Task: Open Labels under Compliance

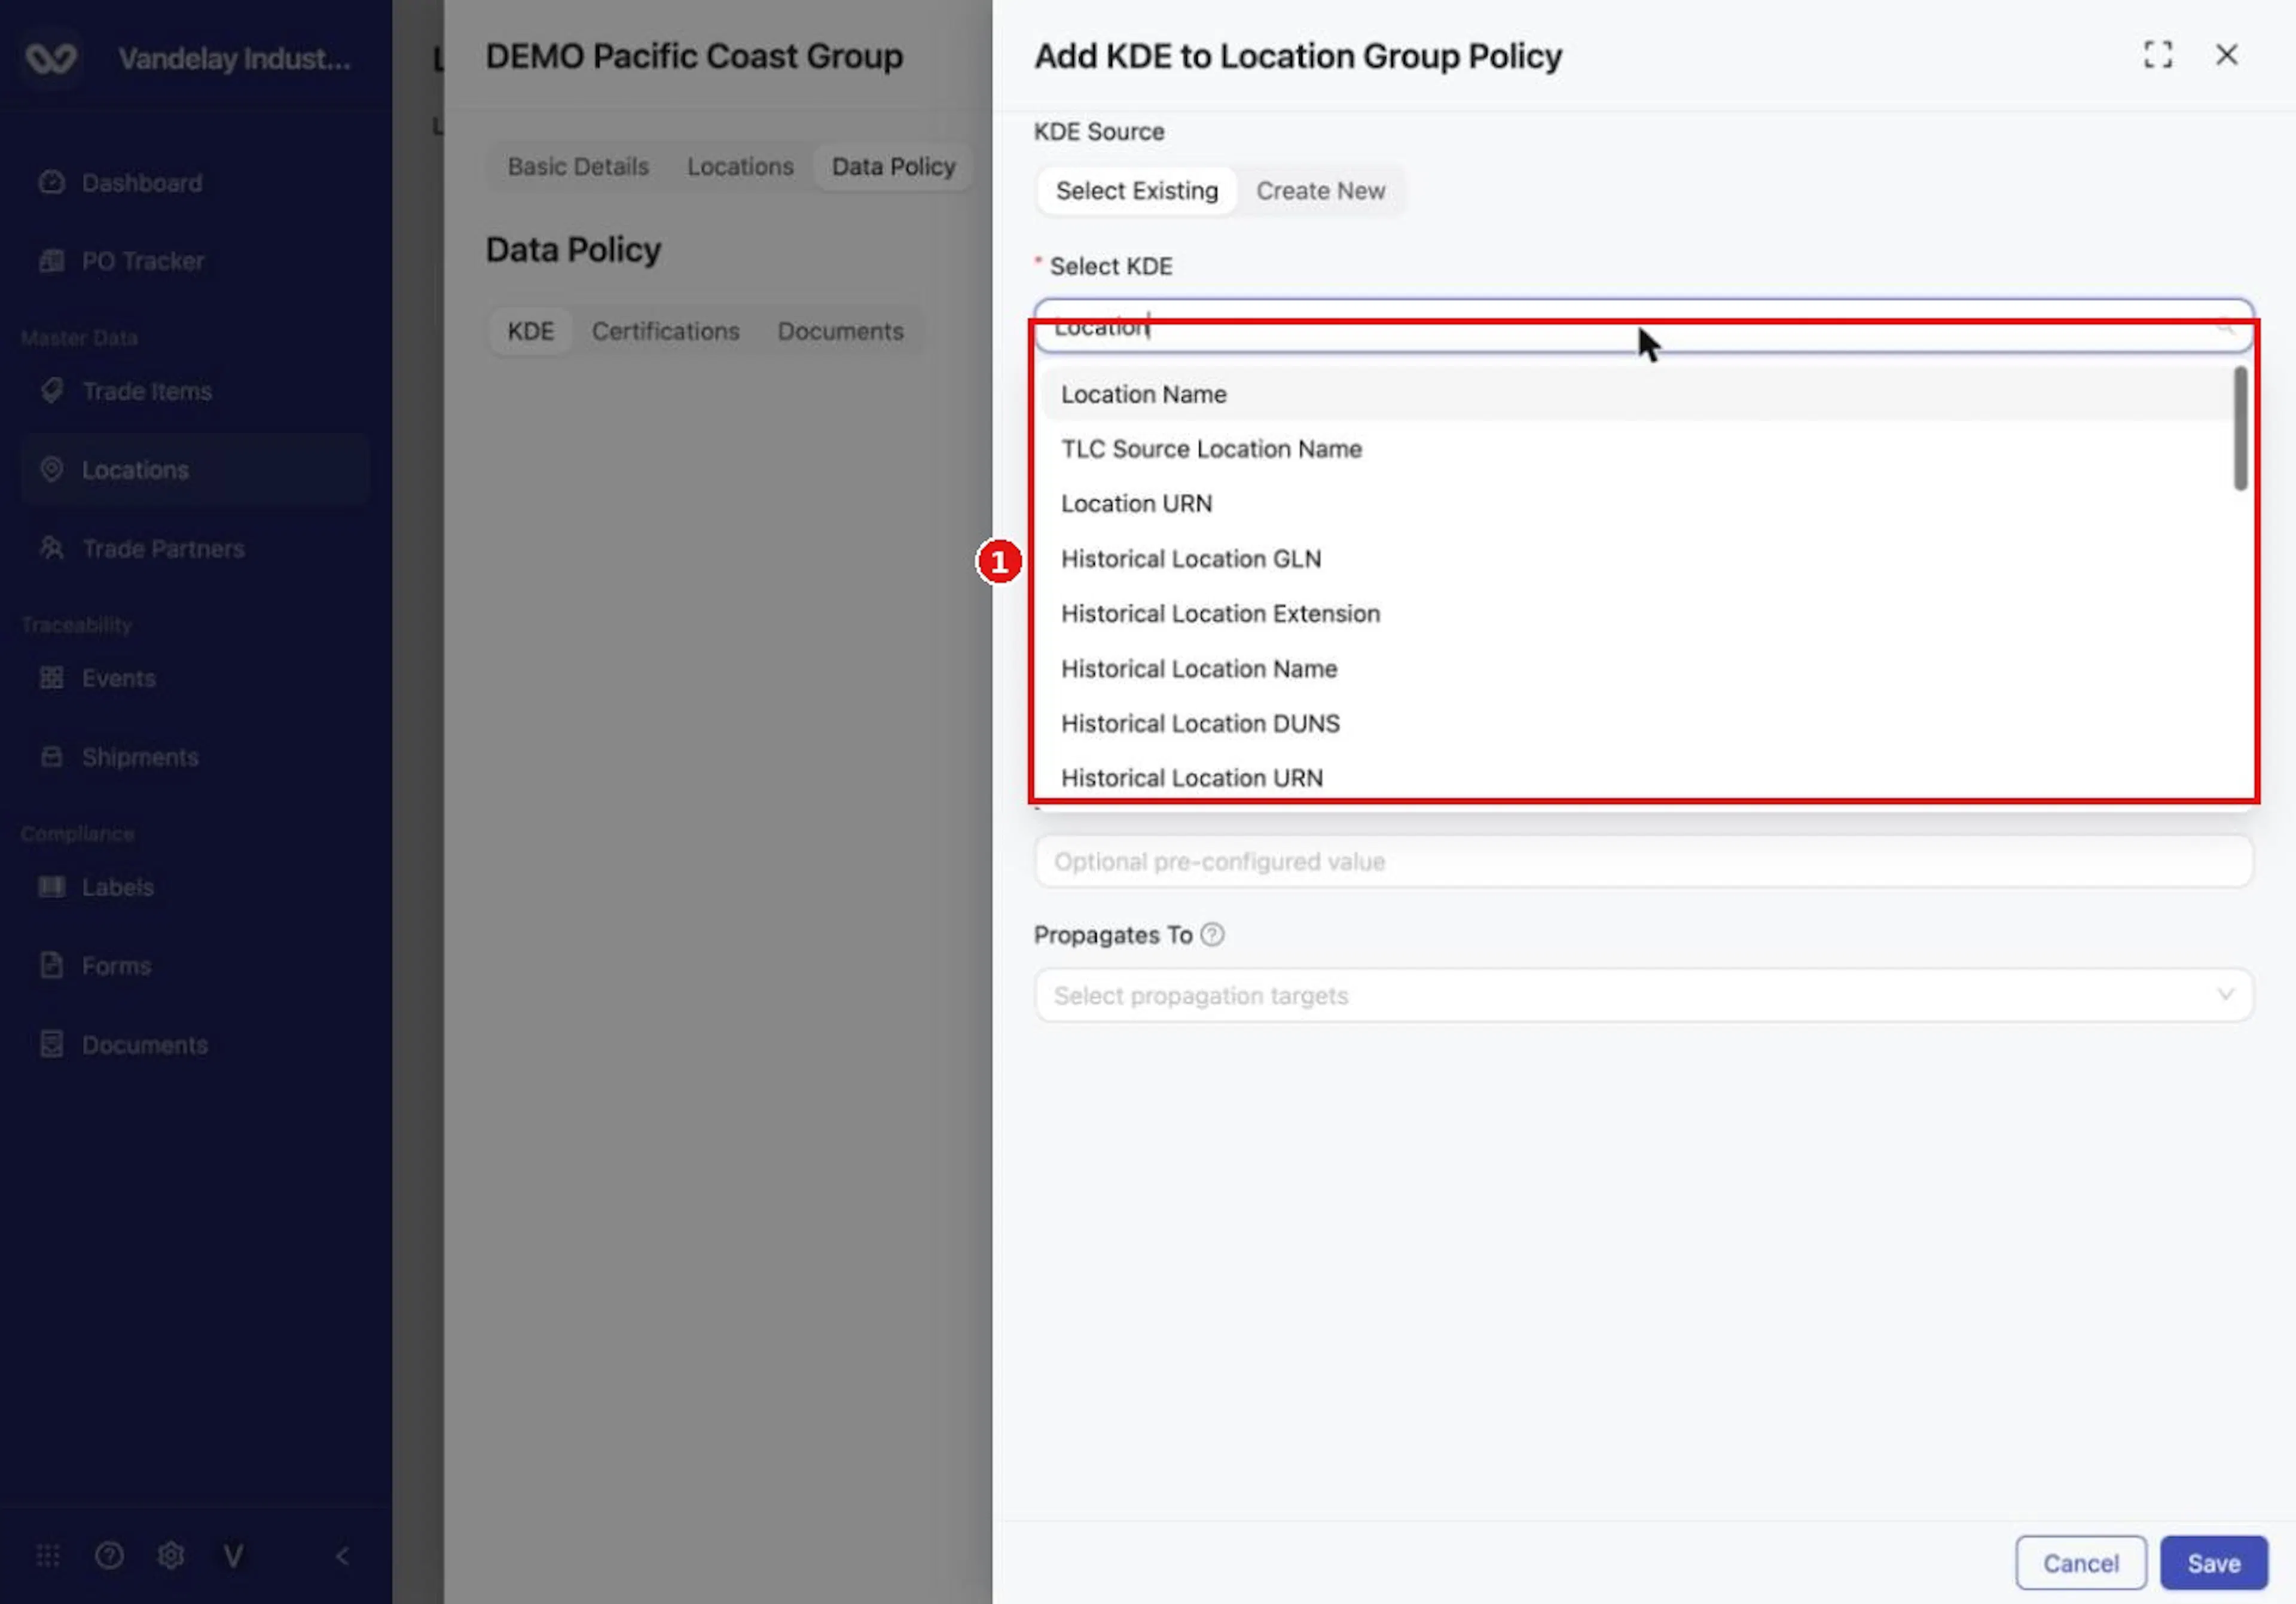Action: pyautogui.click(x=117, y=887)
